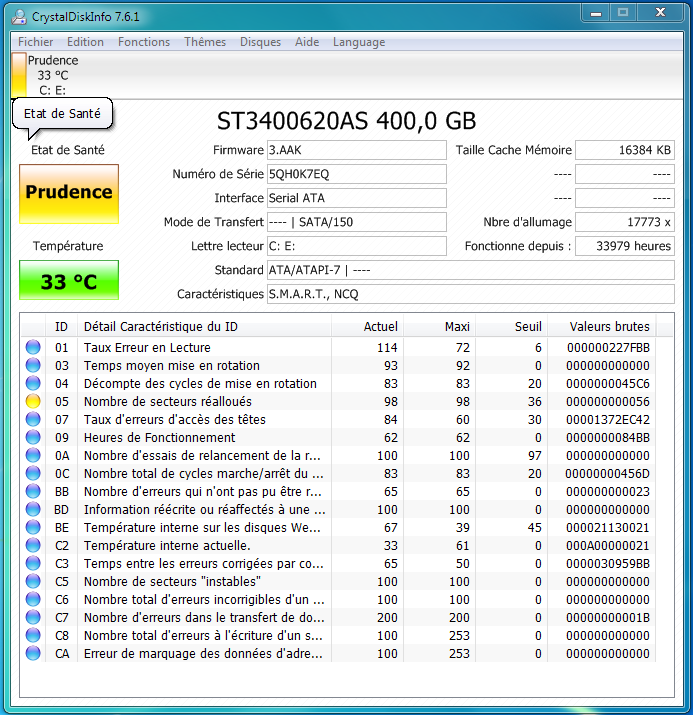Click the Lettre lecteur field
This screenshot has width=693, height=715.
357,246
